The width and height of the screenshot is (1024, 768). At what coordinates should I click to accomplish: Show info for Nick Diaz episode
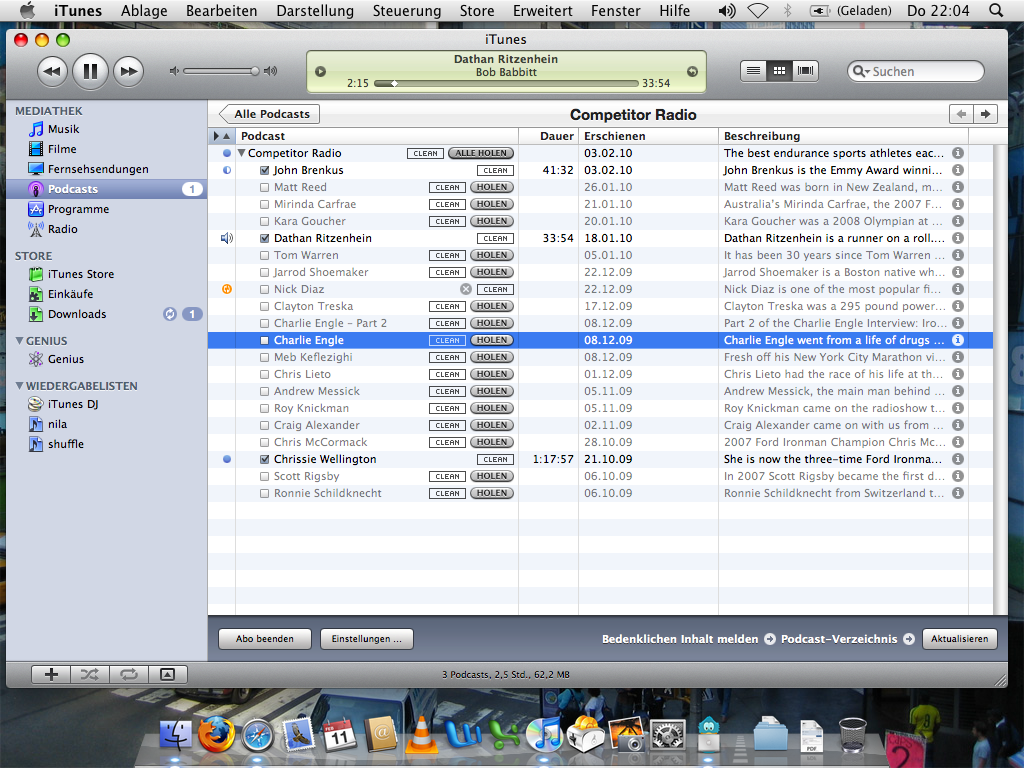[957, 289]
